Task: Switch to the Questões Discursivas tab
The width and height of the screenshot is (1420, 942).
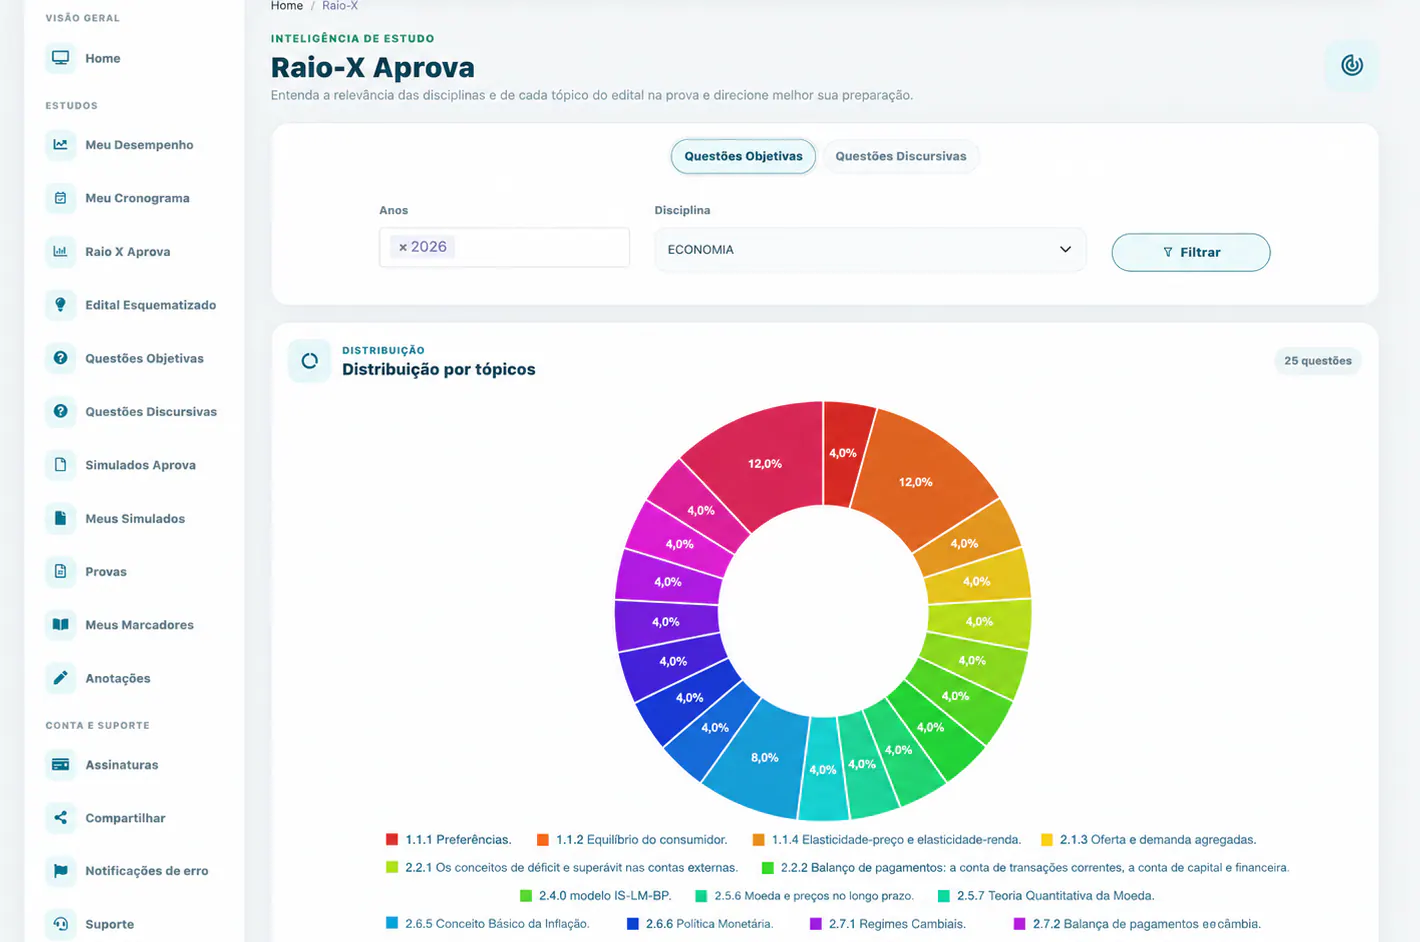Action: click(901, 156)
